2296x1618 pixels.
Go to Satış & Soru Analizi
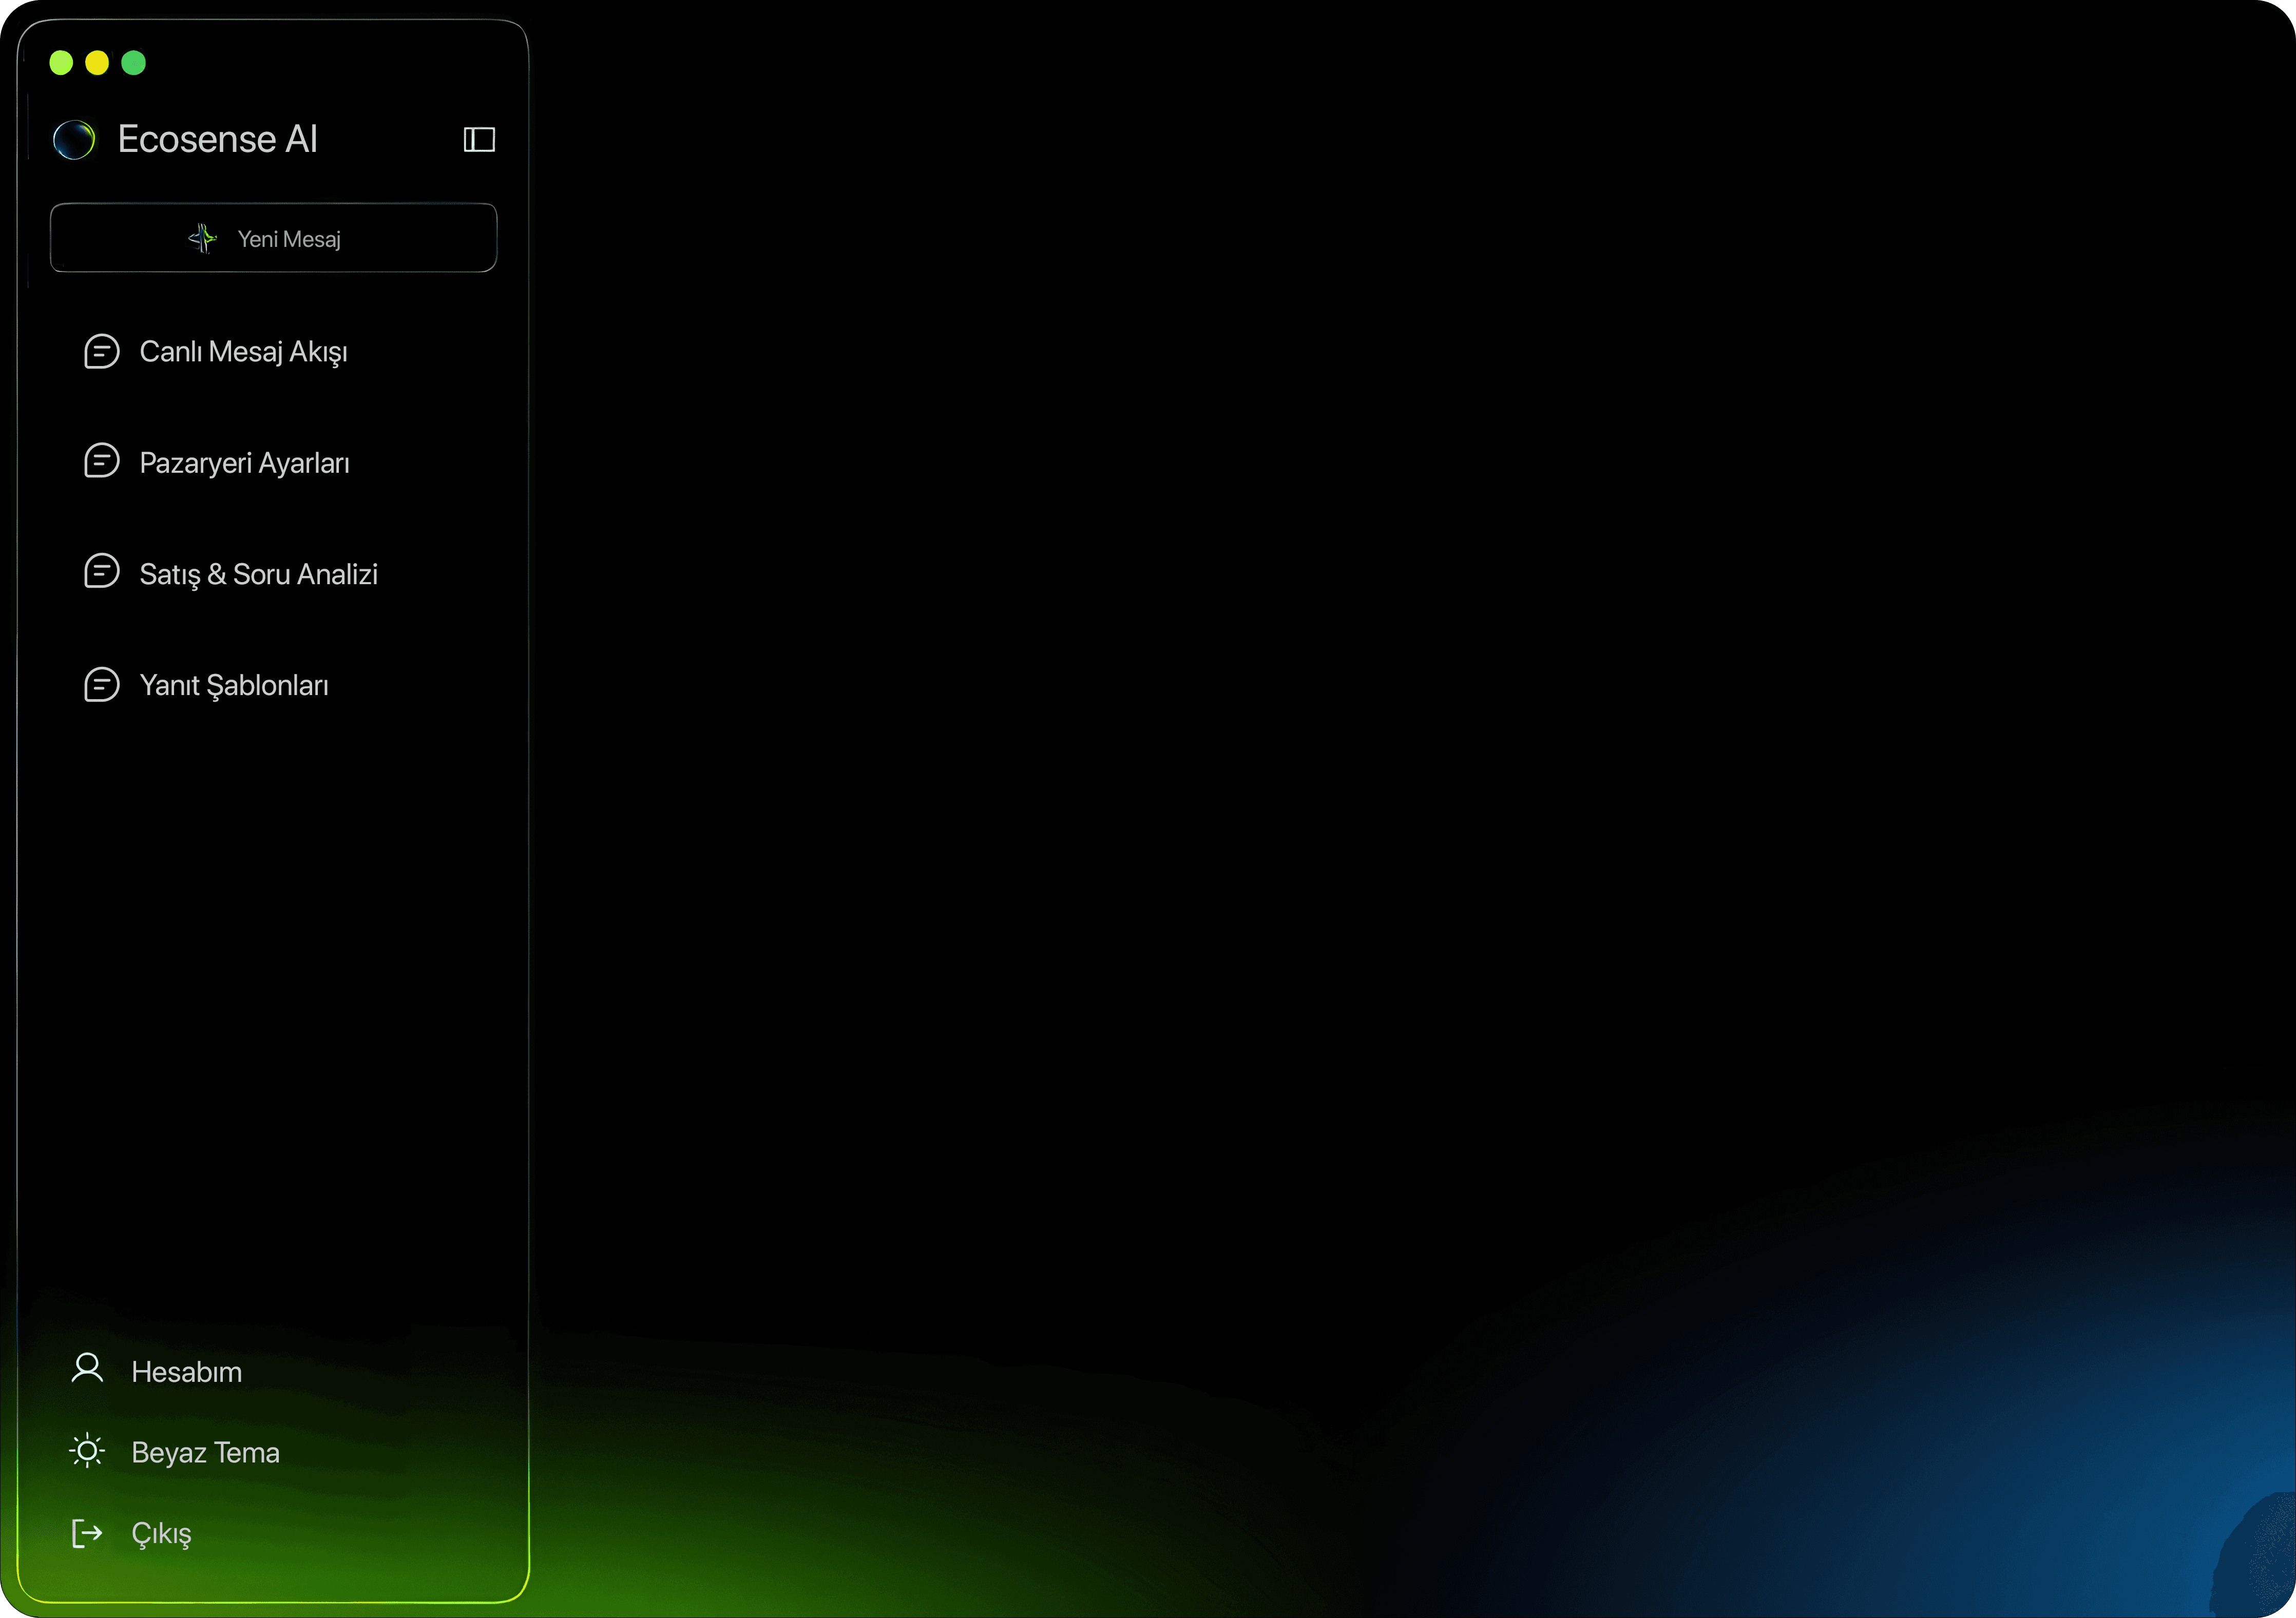pos(258,574)
